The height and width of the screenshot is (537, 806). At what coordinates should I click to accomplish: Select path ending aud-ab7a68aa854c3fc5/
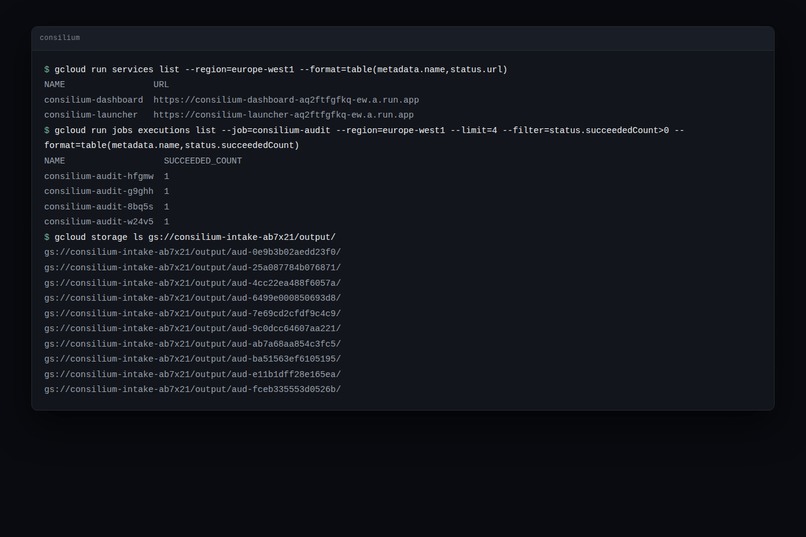[x=192, y=344]
